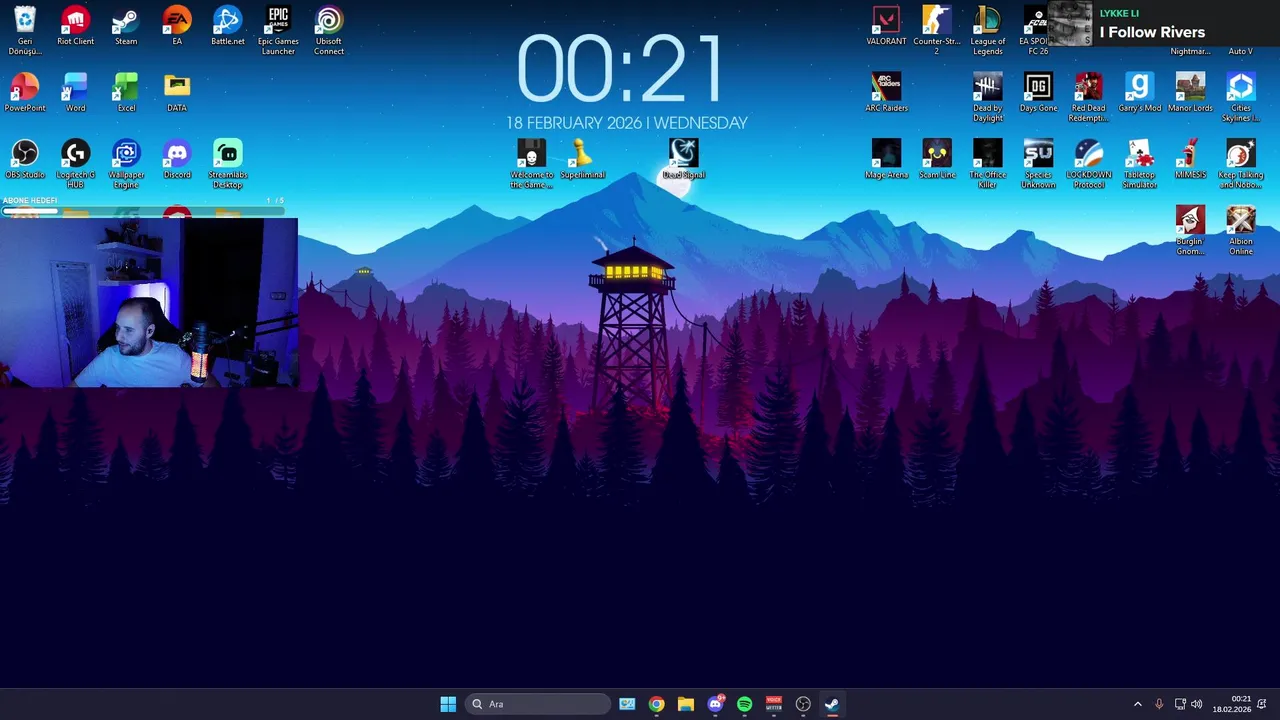Viewport: 1280px width, 720px height.
Task: Open the widgets icon beside the search box
Action: click(x=627, y=704)
